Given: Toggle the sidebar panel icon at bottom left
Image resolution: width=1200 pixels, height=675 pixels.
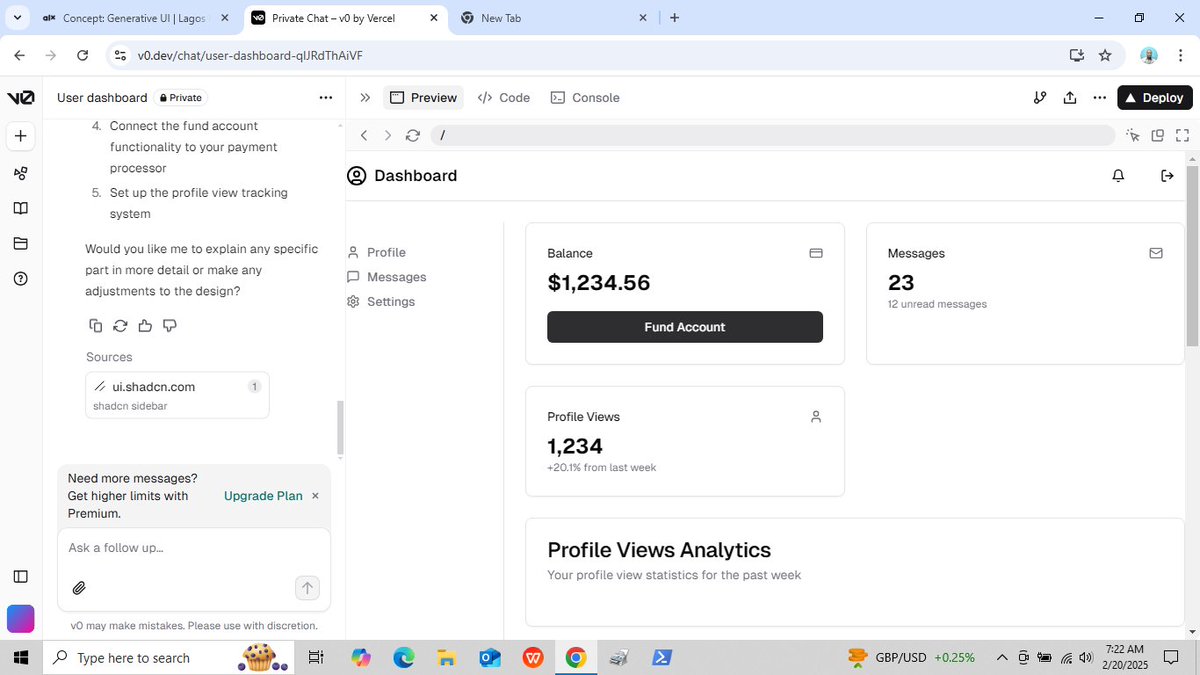Looking at the screenshot, I should (x=20, y=577).
